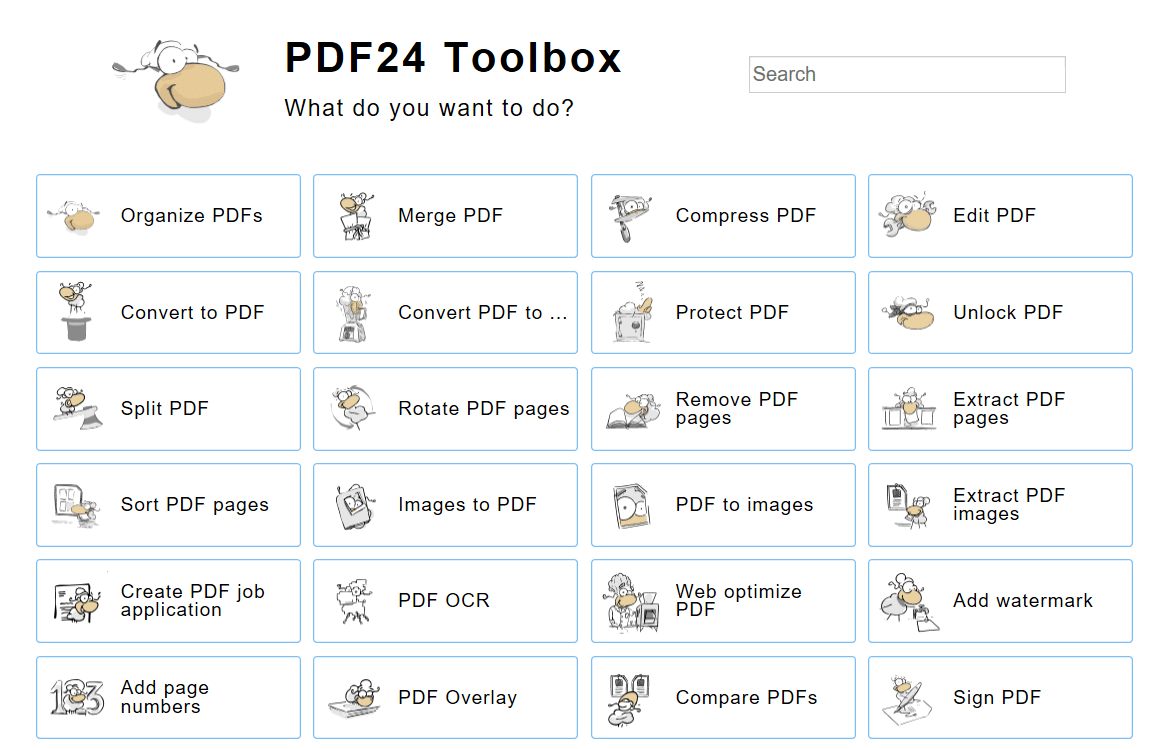Click the "What do you want to do?" subtitle
Viewport: 1158px width, 749px height.
429,108
